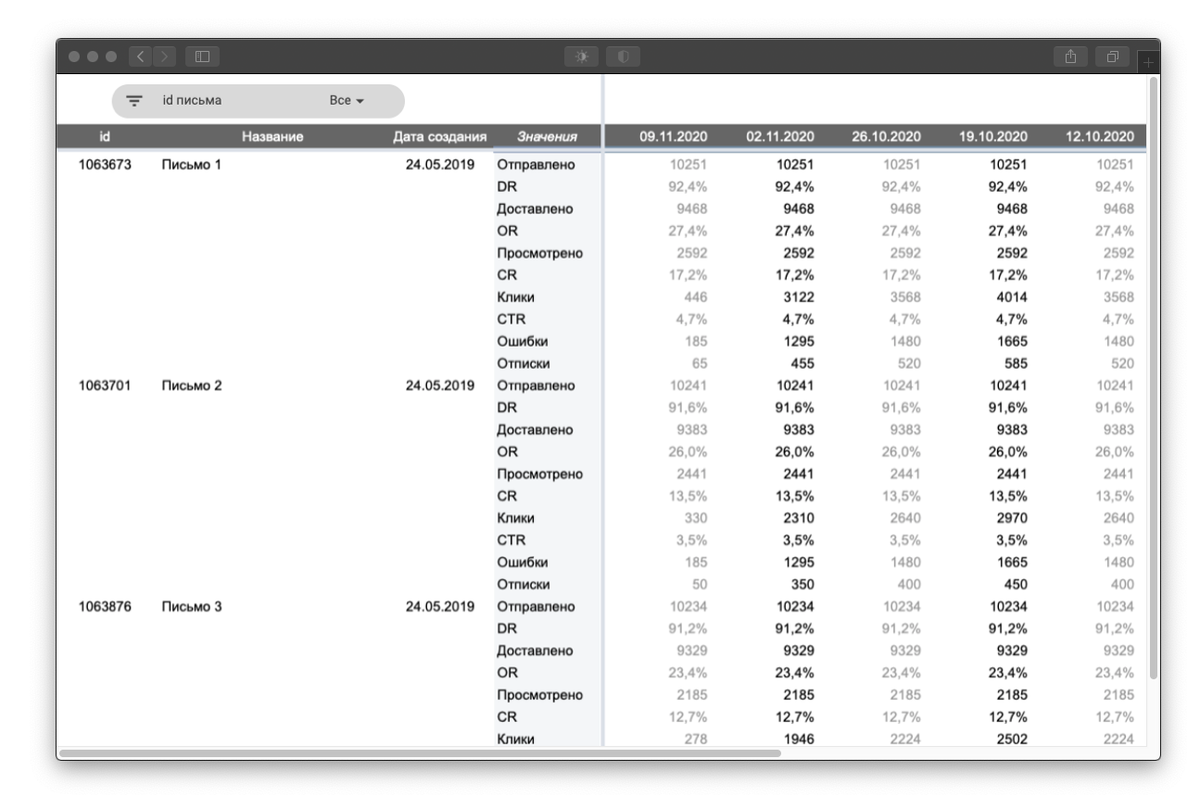The width and height of the screenshot is (1200, 809).
Task: Click the unsubscribes value 350
Action: [x=801, y=585]
